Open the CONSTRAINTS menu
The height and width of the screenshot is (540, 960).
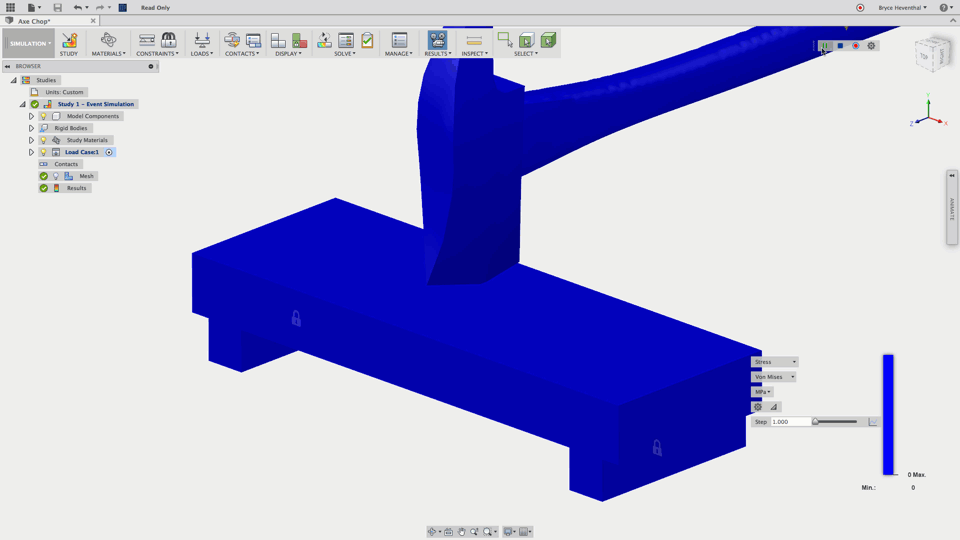158,54
